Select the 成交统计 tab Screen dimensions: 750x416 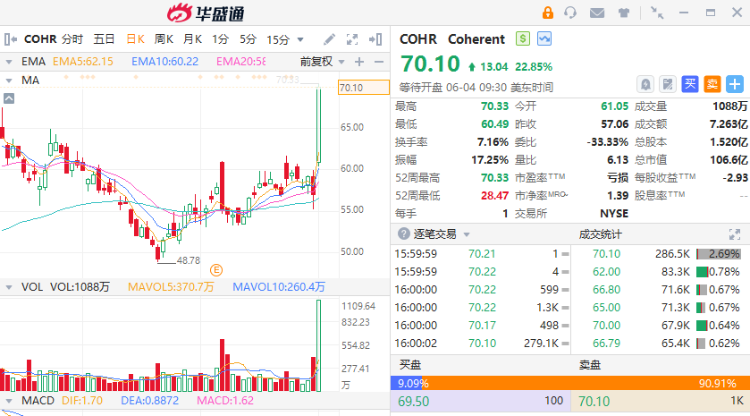(x=600, y=234)
